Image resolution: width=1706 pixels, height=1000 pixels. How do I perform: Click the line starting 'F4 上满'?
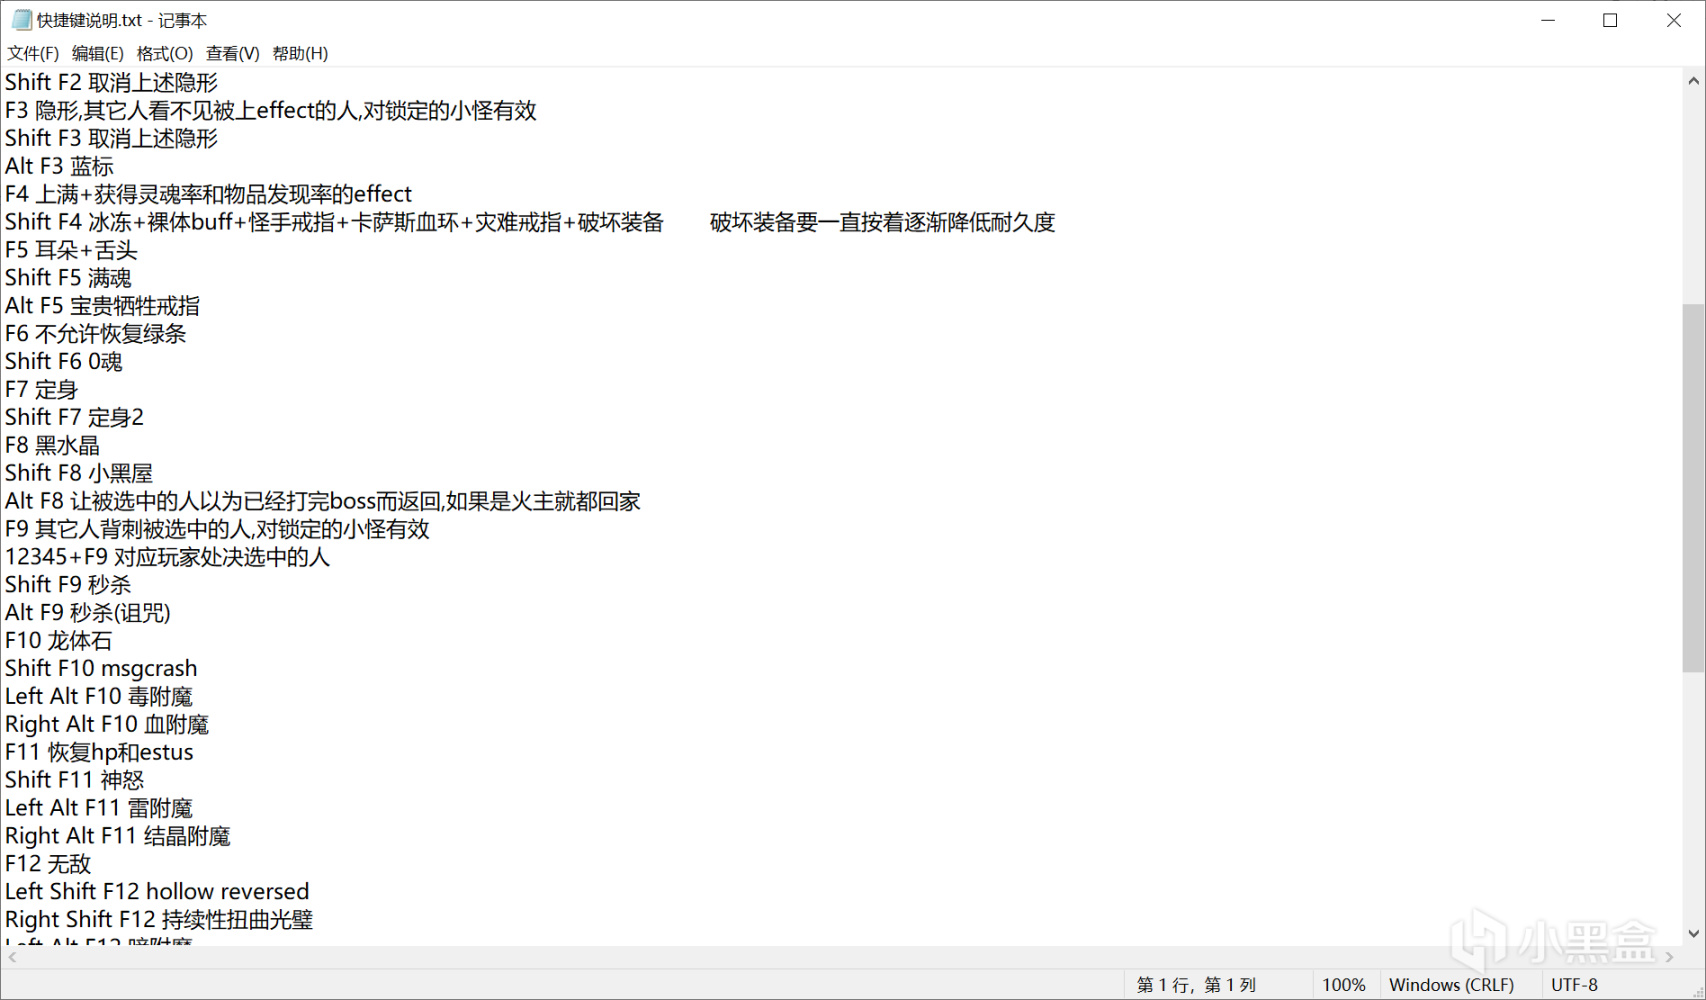(208, 195)
